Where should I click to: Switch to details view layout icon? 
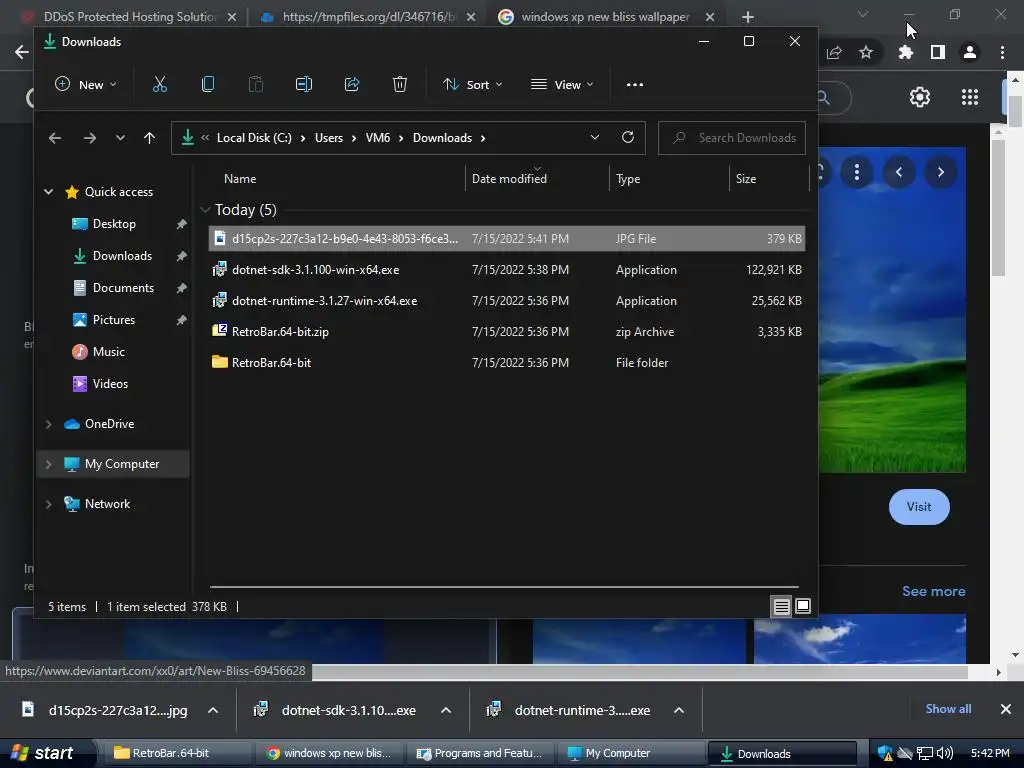click(x=782, y=607)
